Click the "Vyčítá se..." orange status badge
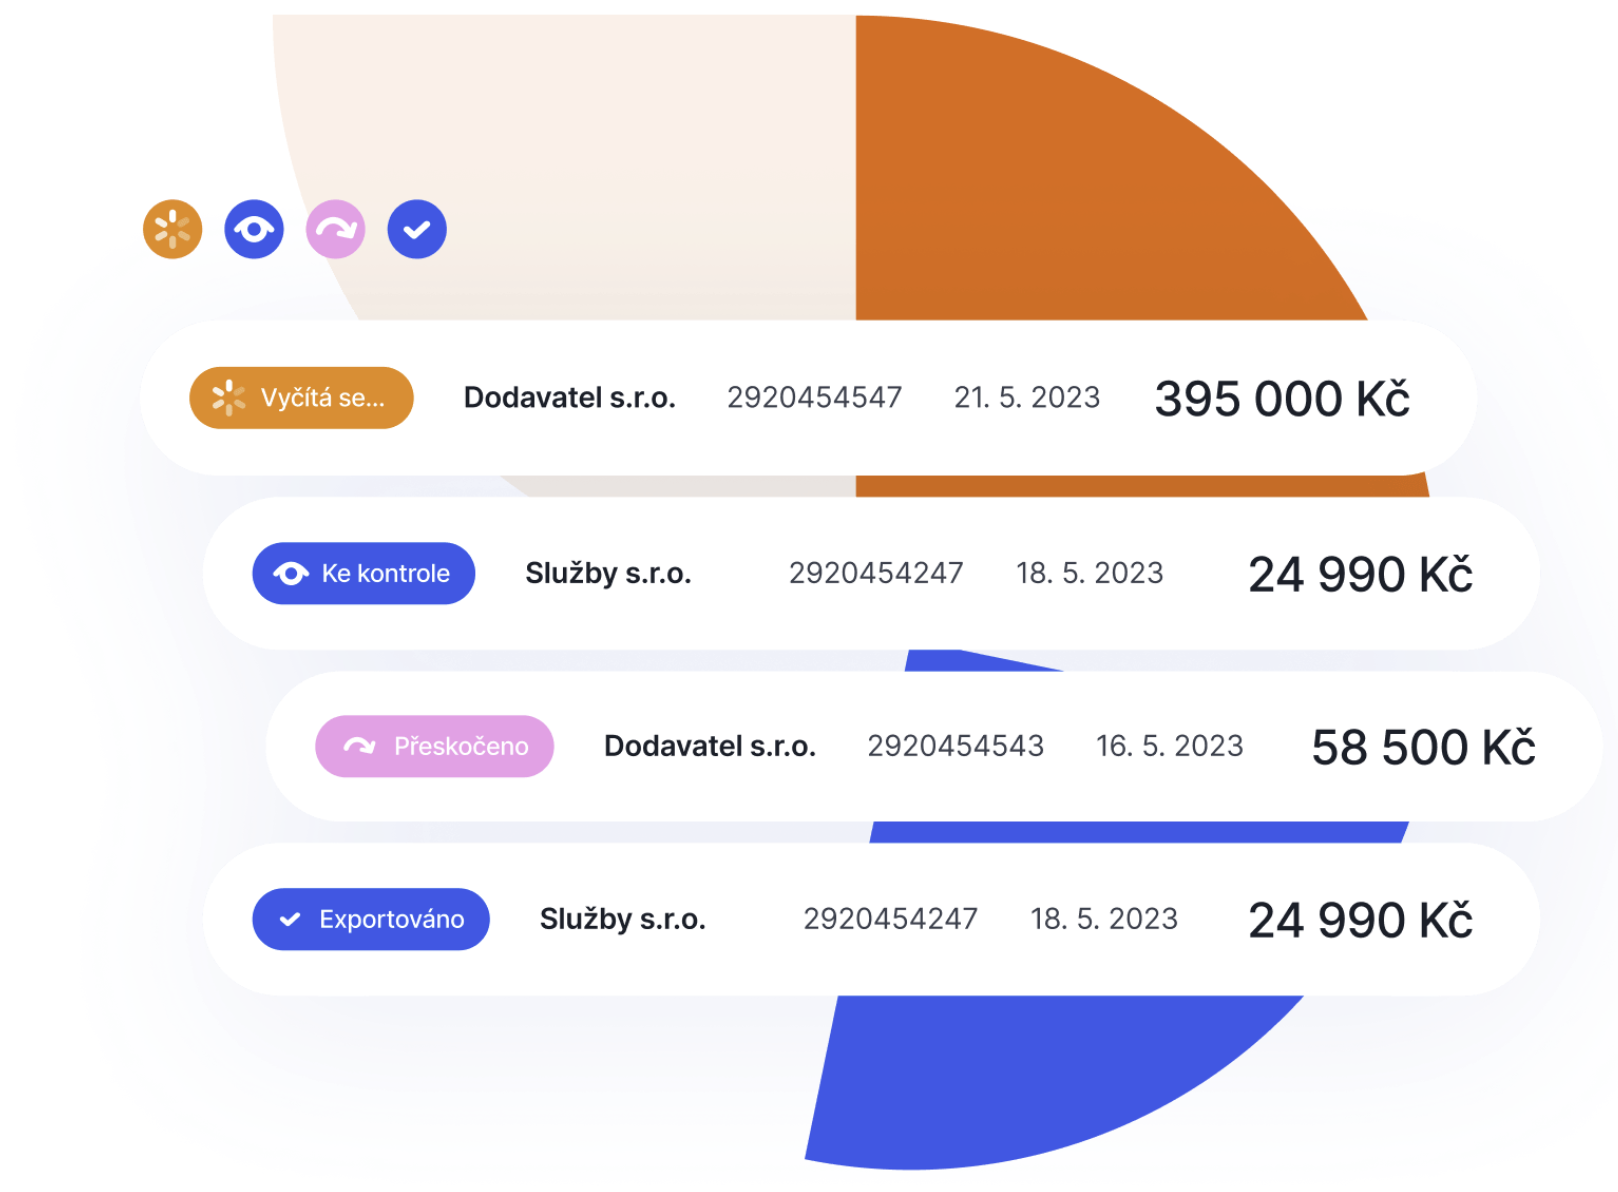This screenshot has width=1618, height=1192. (x=301, y=398)
